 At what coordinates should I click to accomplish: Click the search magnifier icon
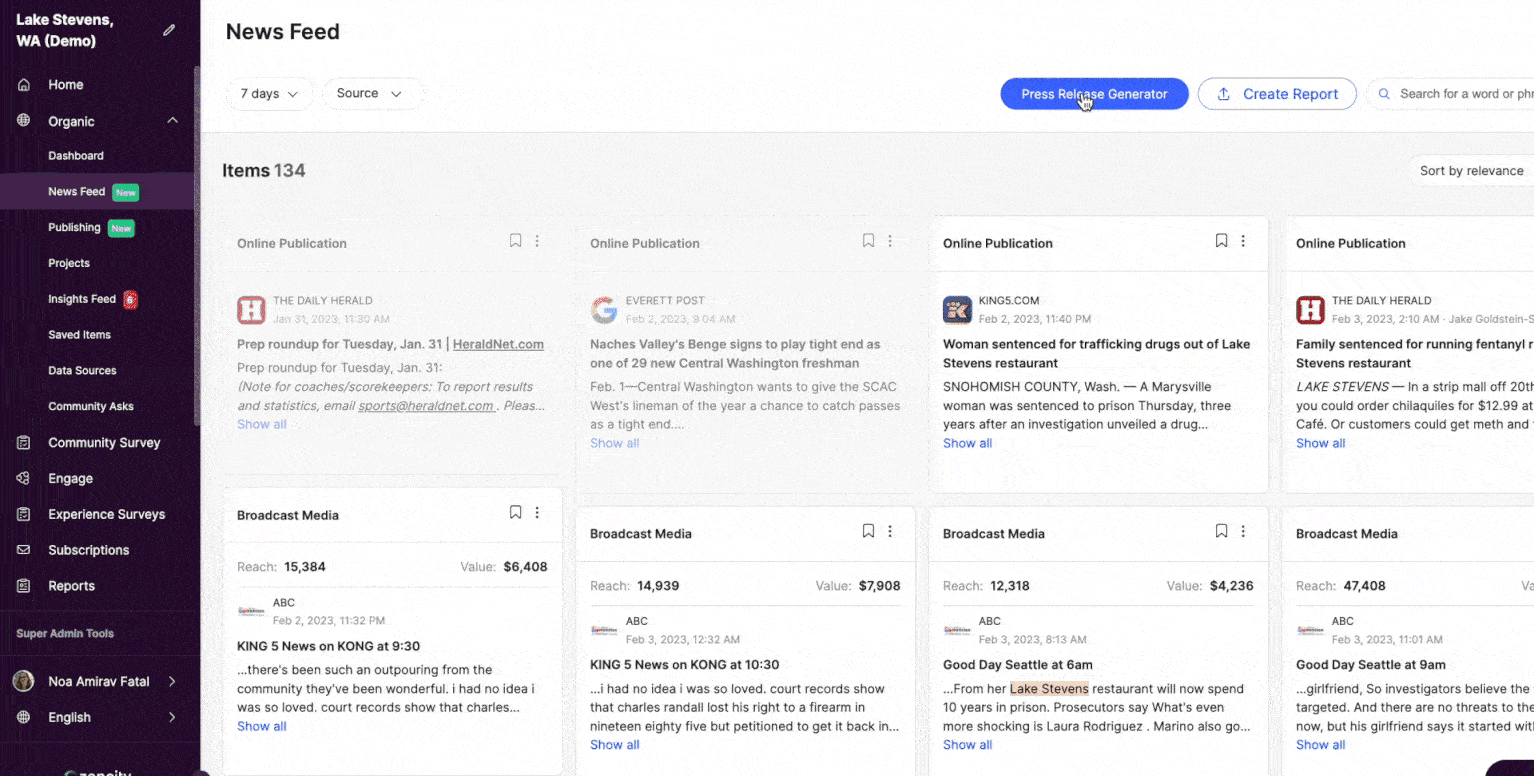1384,94
